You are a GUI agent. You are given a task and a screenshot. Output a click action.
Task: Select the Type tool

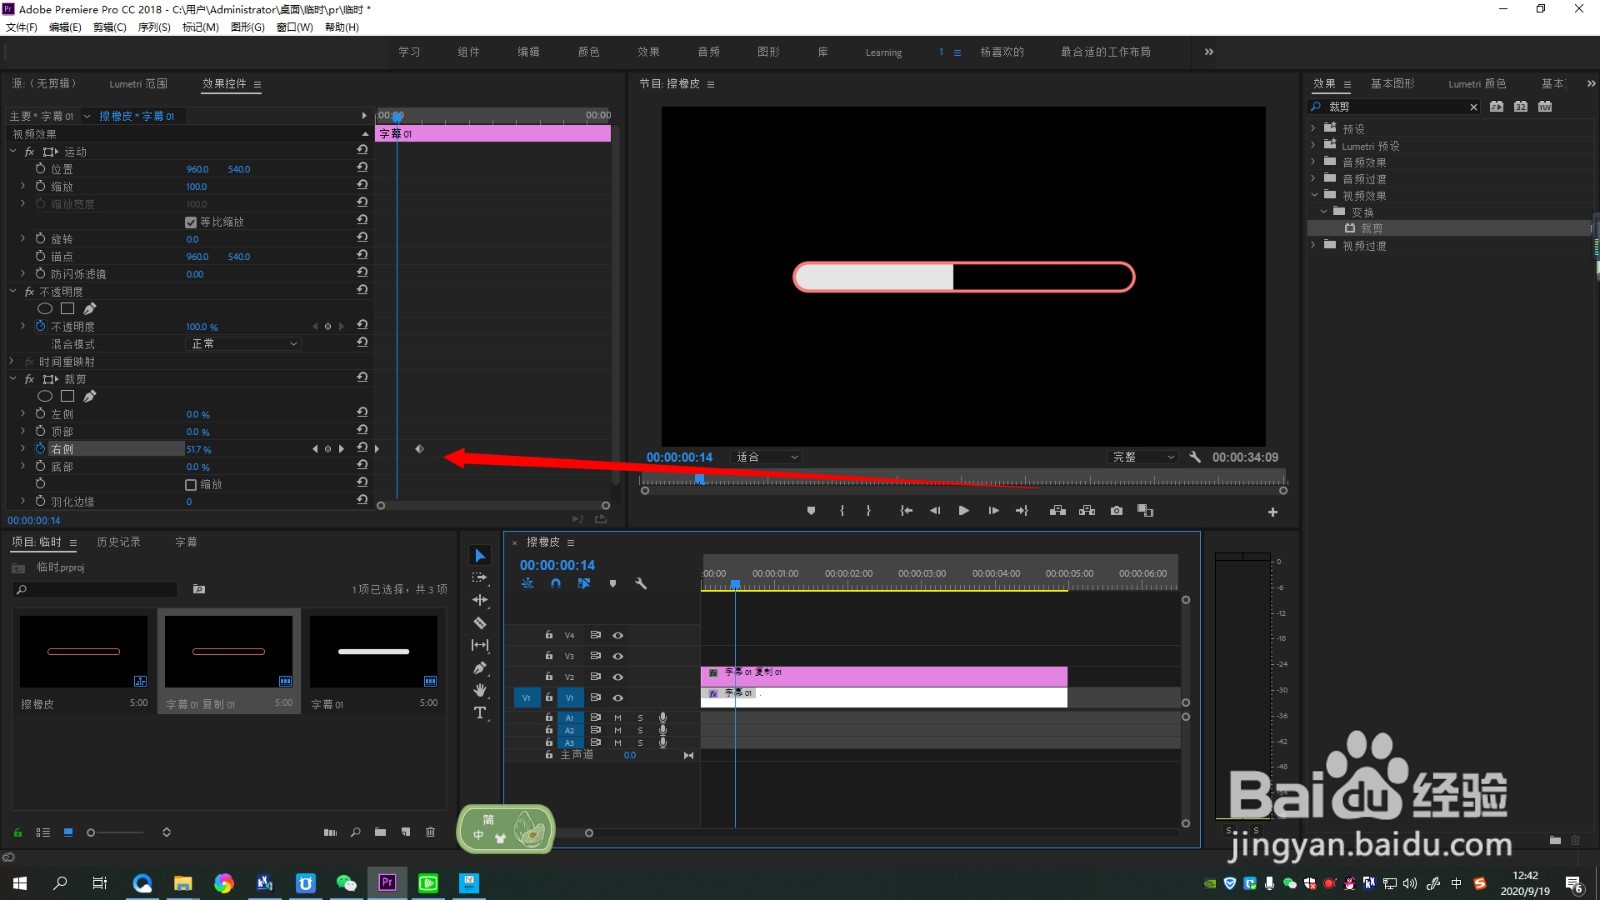(x=480, y=713)
